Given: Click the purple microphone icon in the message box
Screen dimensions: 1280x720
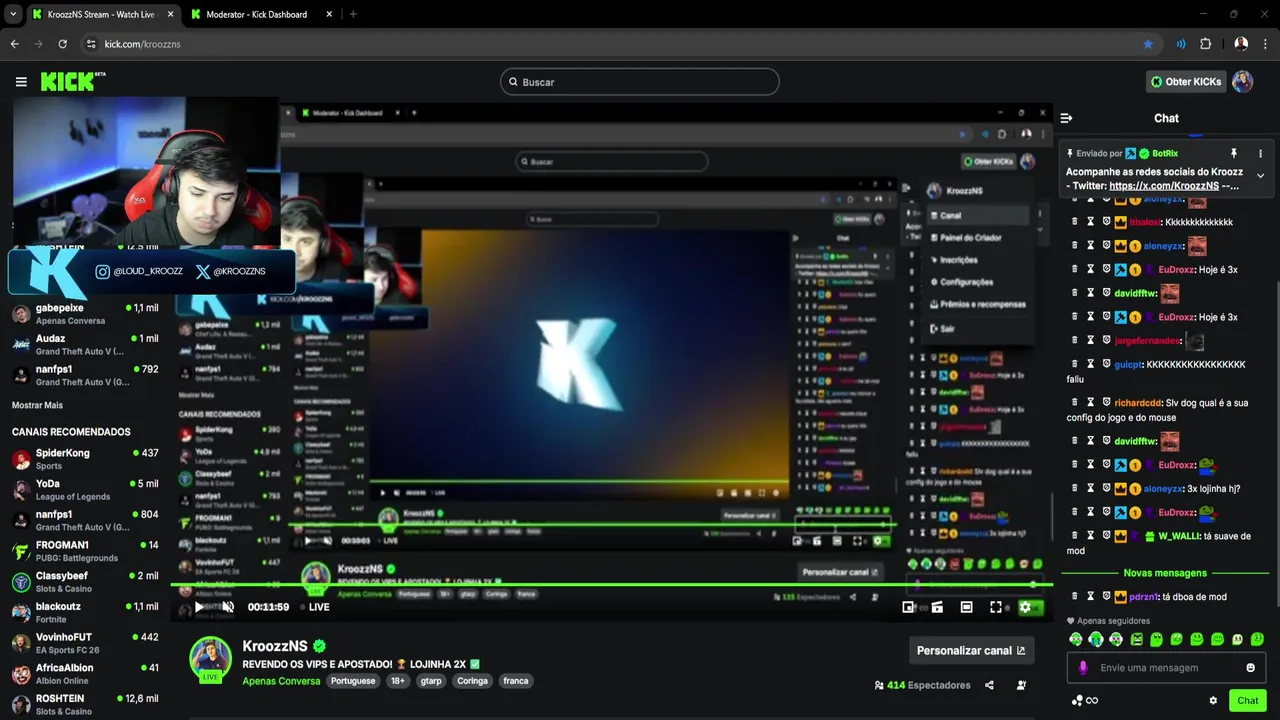Looking at the screenshot, I should [x=1083, y=667].
